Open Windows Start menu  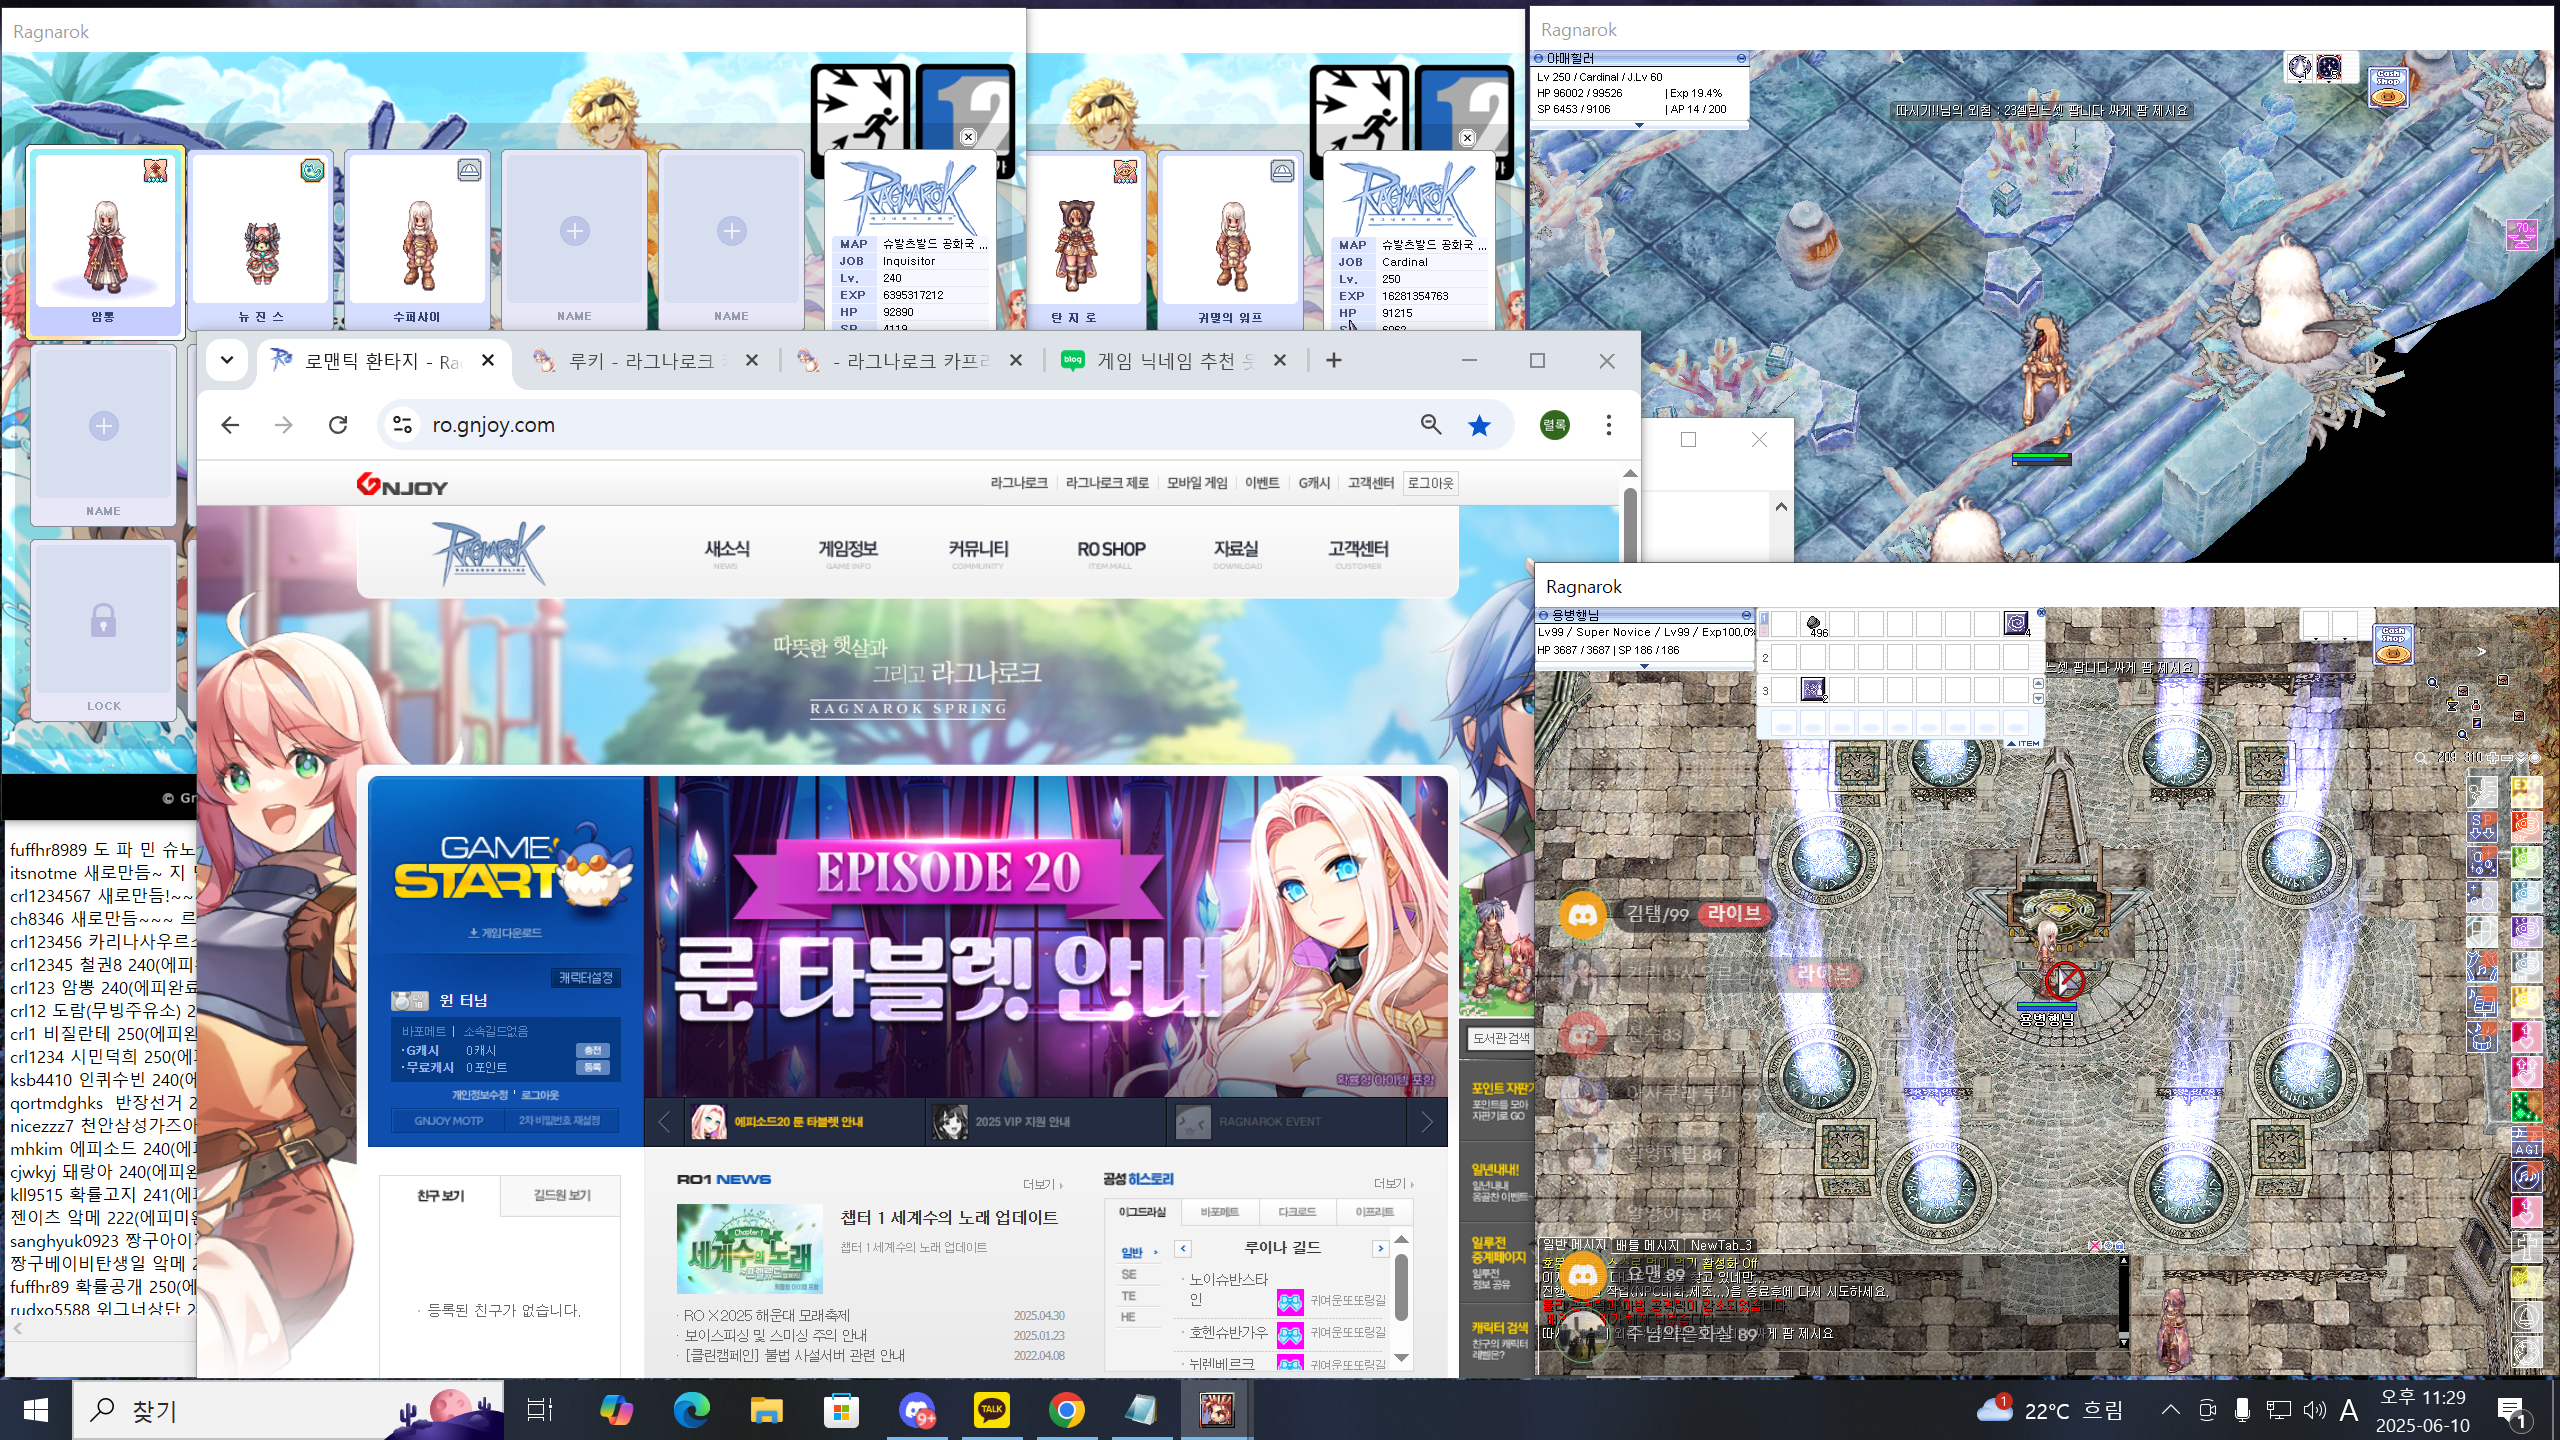(x=36, y=1411)
